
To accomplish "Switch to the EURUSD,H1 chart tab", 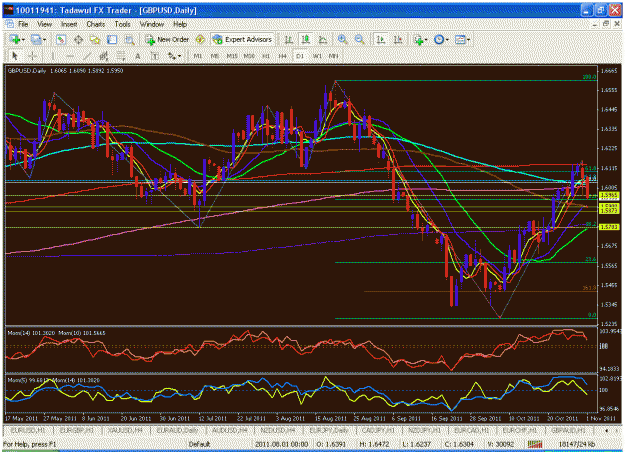I will click(x=28, y=430).
